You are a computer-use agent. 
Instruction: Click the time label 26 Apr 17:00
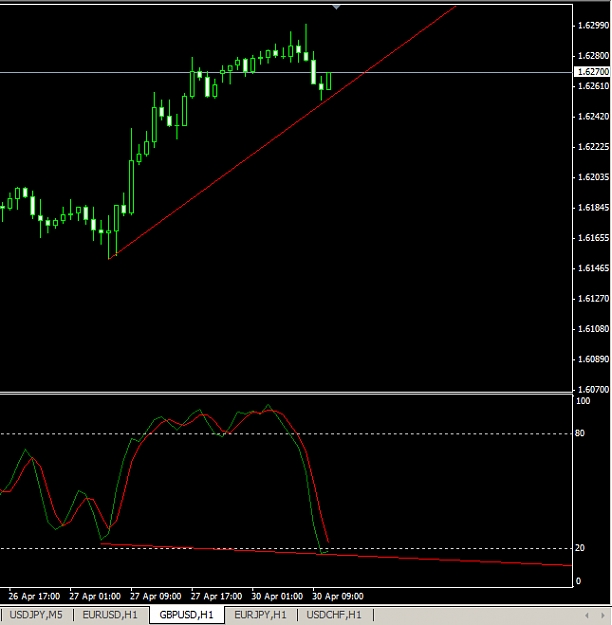point(34,596)
